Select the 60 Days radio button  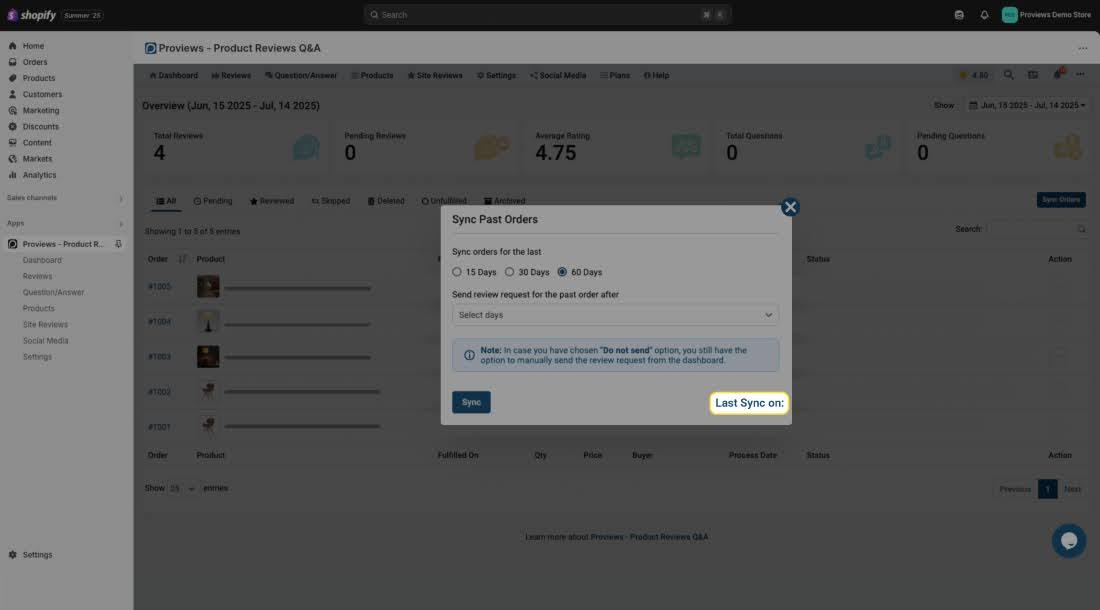(562, 272)
